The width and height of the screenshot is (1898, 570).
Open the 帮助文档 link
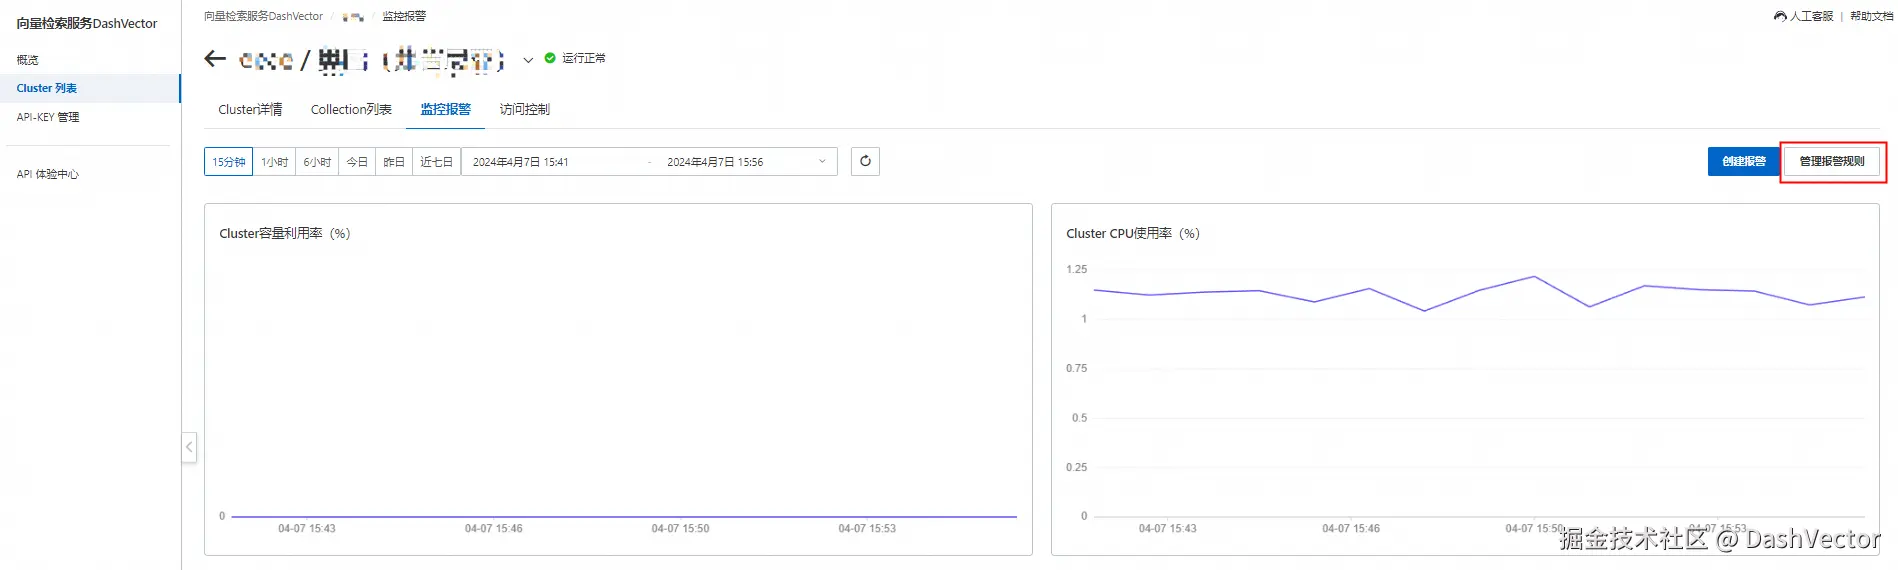tap(1871, 16)
